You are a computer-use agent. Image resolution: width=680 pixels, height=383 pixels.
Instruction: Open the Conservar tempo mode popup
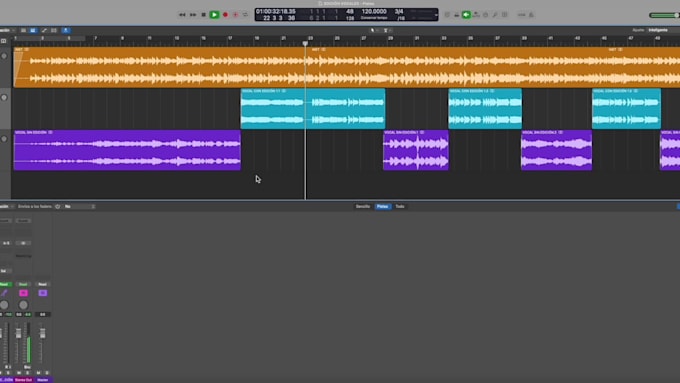pos(374,18)
